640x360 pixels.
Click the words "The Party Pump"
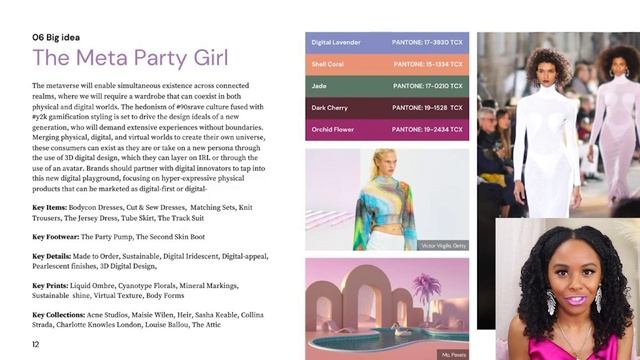[107, 237]
